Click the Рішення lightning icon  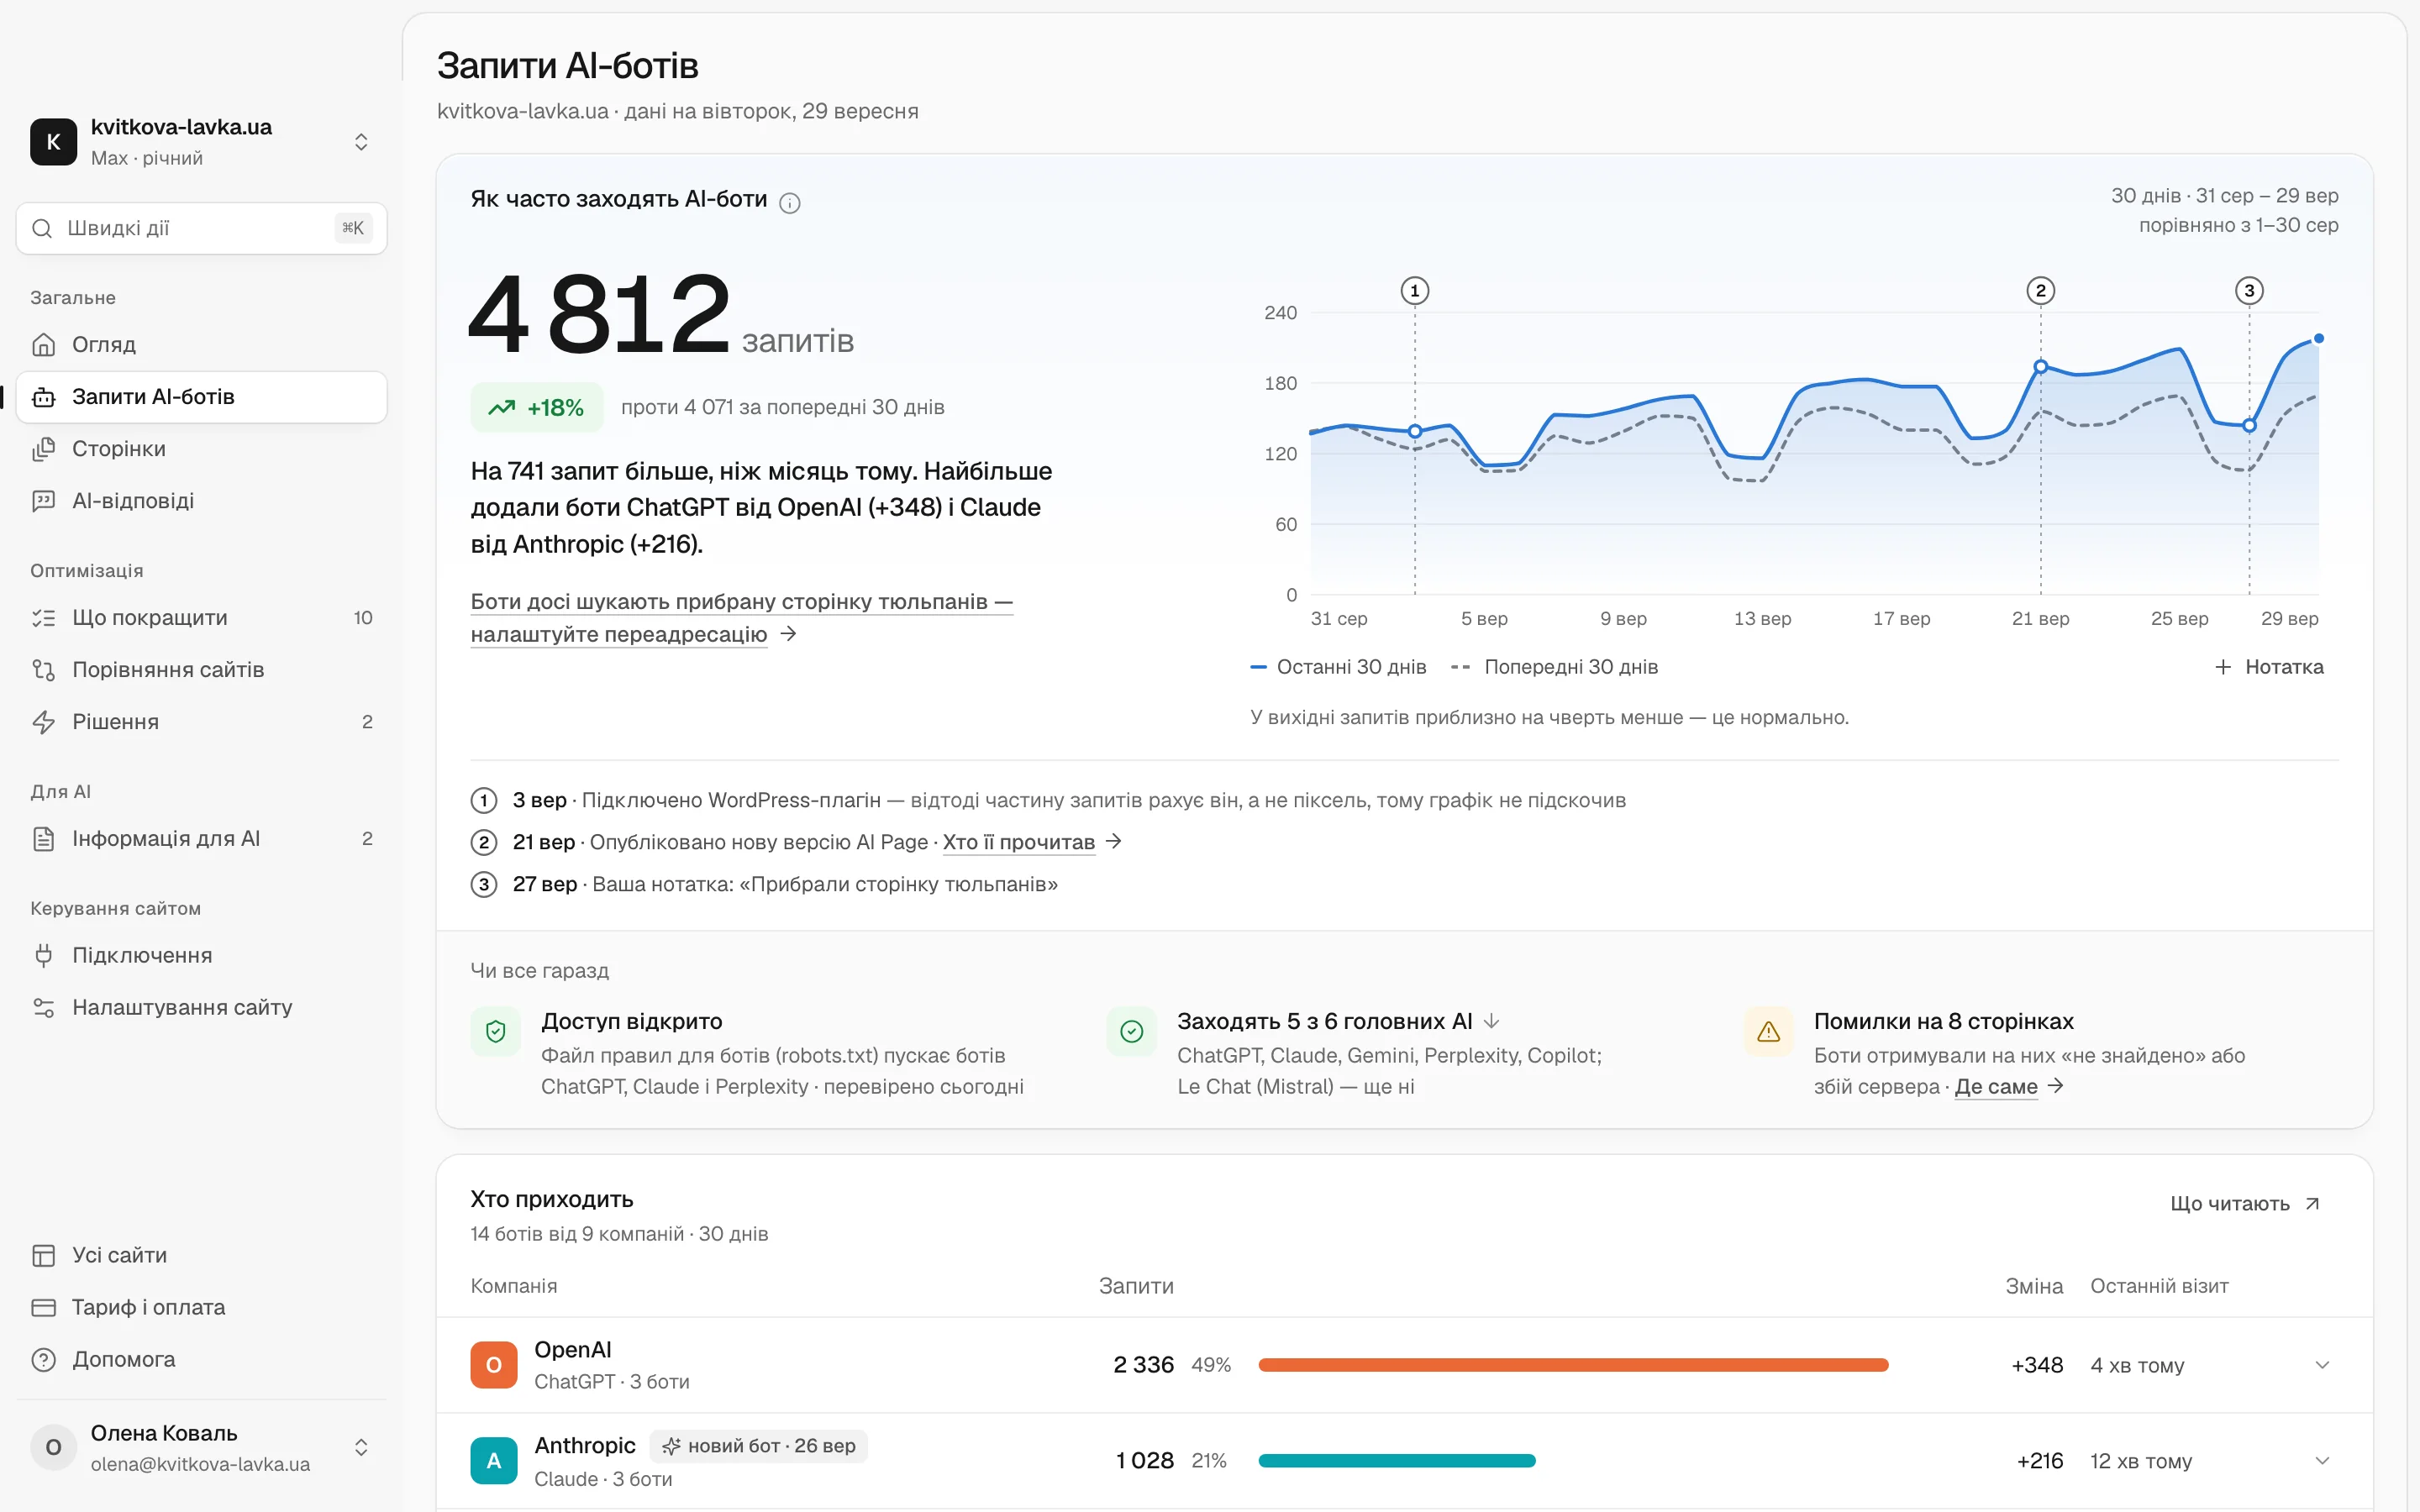click(43, 722)
